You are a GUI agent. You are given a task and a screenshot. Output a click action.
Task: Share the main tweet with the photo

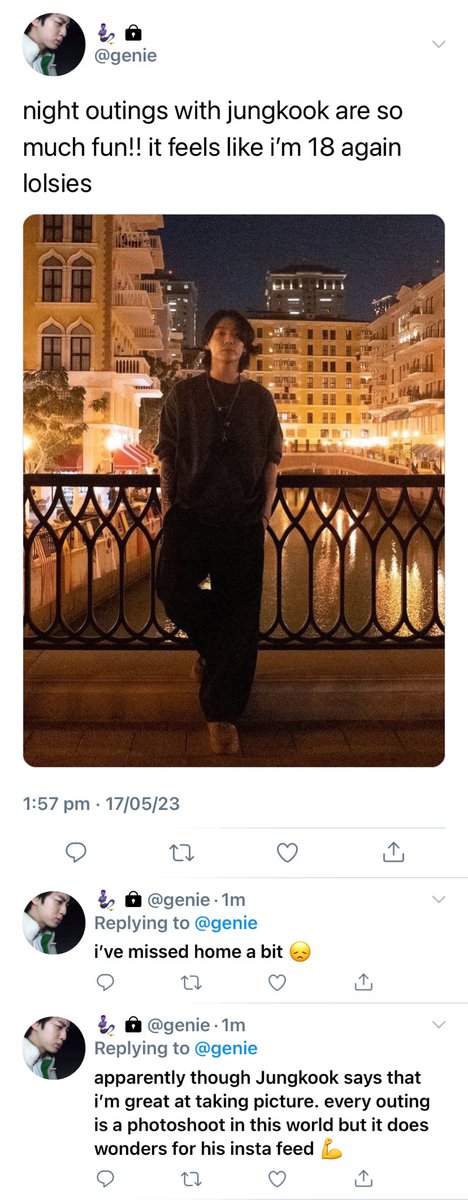[393, 852]
